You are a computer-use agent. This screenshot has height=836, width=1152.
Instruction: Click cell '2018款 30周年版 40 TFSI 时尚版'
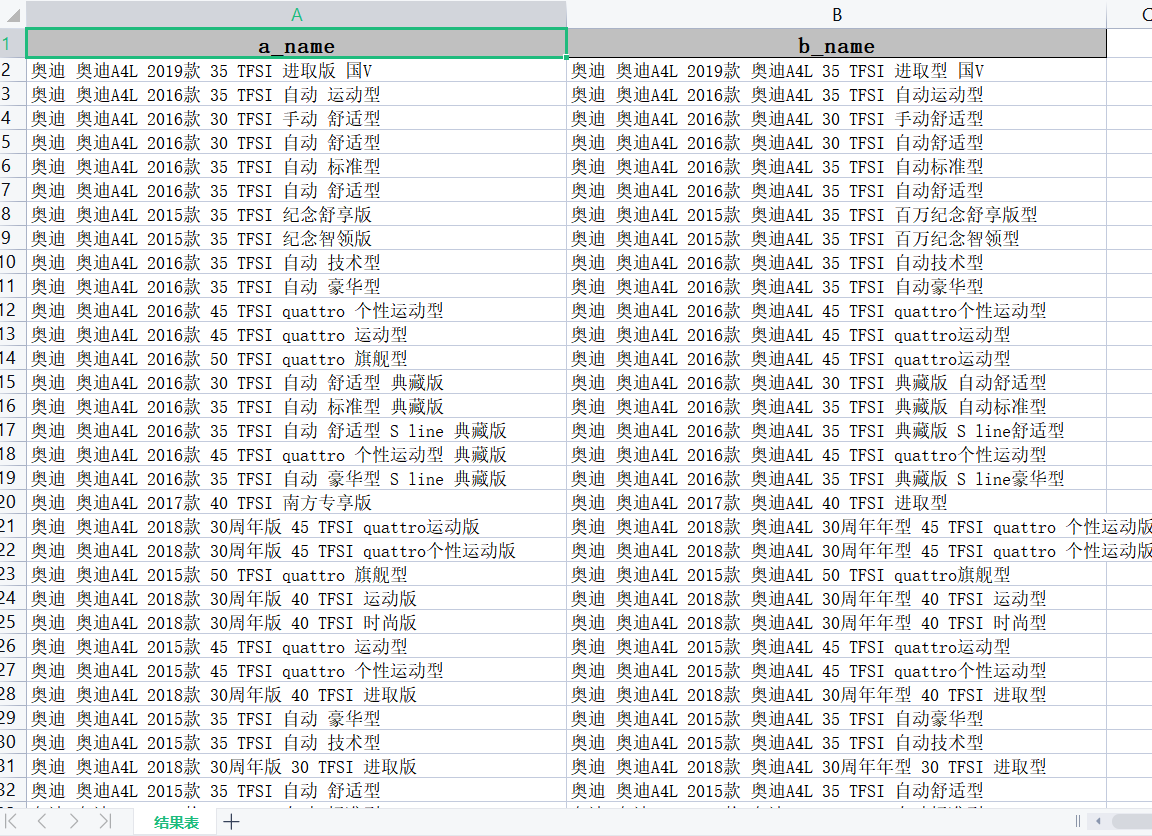(296, 622)
